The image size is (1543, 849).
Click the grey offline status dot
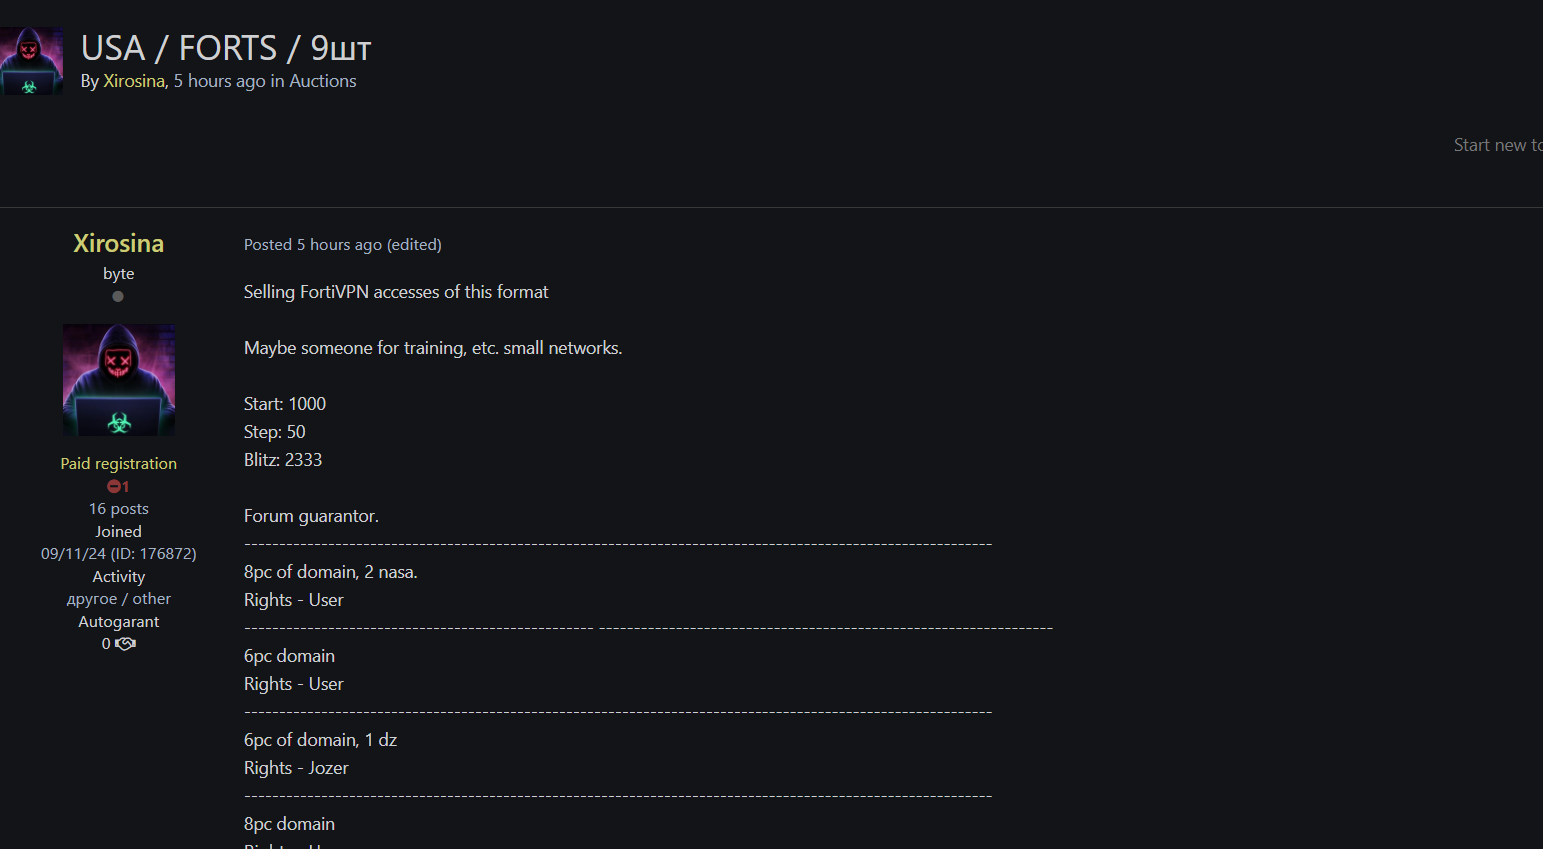pos(118,296)
